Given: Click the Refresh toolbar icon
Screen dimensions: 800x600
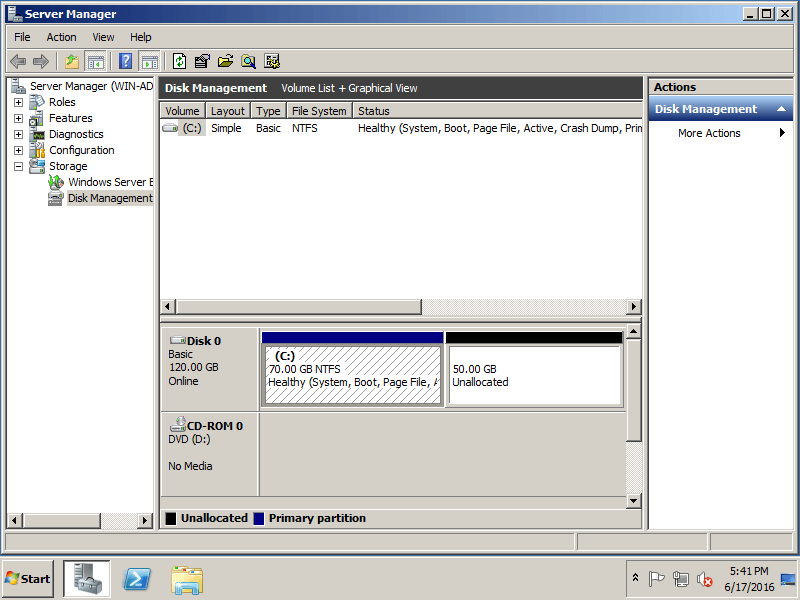Looking at the screenshot, I should pyautogui.click(x=180, y=62).
